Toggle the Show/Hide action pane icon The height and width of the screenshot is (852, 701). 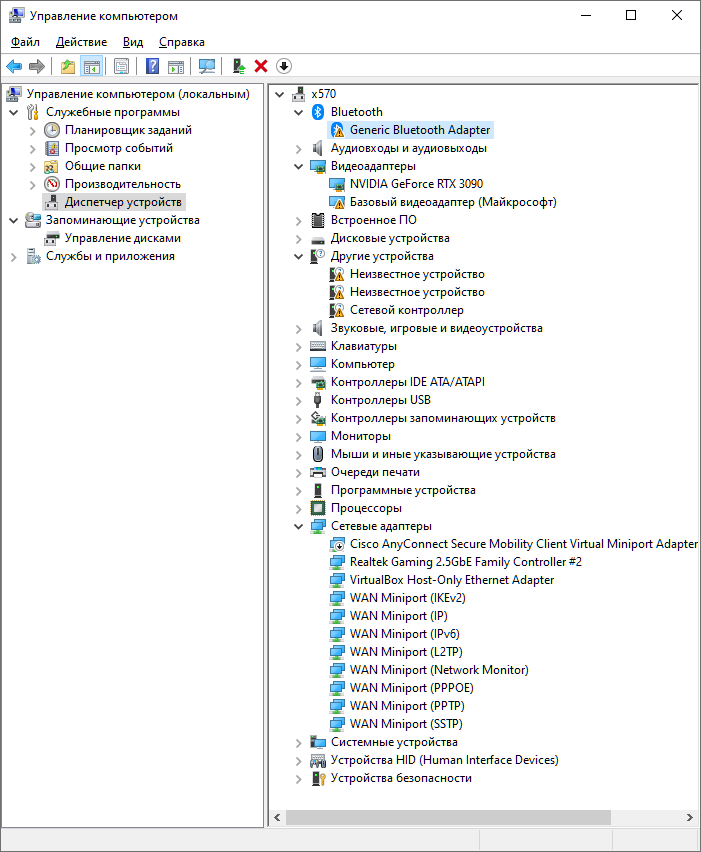click(176, 66)
